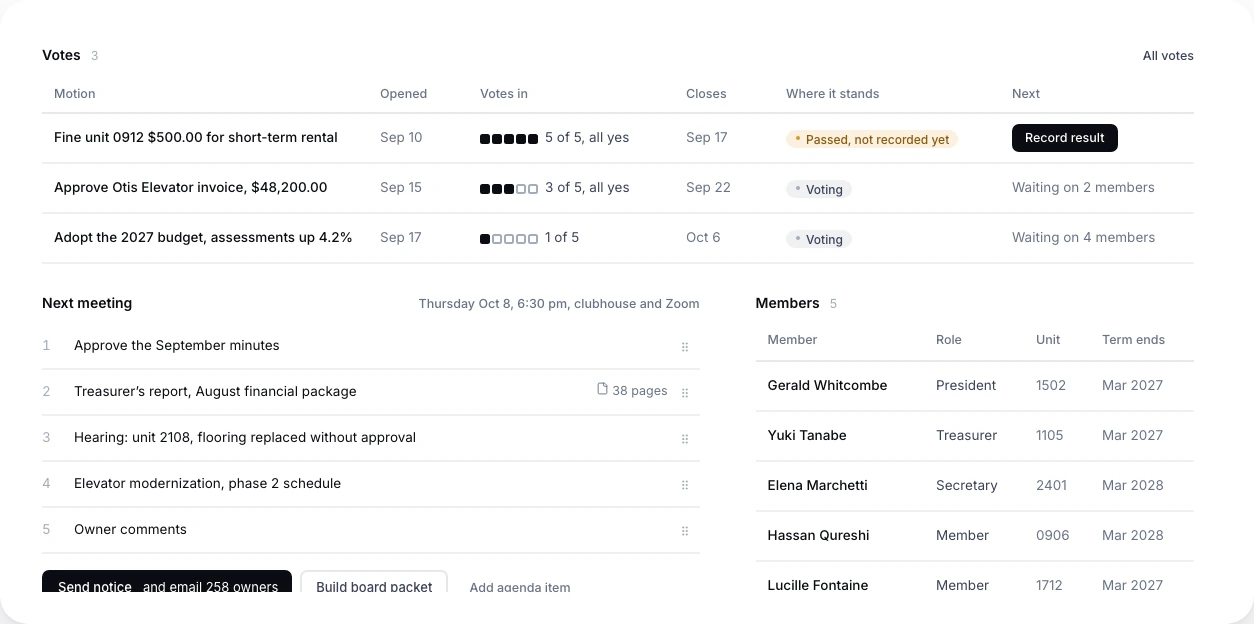The height and width of the screenshot is (624, 1254).
Task: Click the 'Passed, not recorded yet' status badge
Action: 872,140
